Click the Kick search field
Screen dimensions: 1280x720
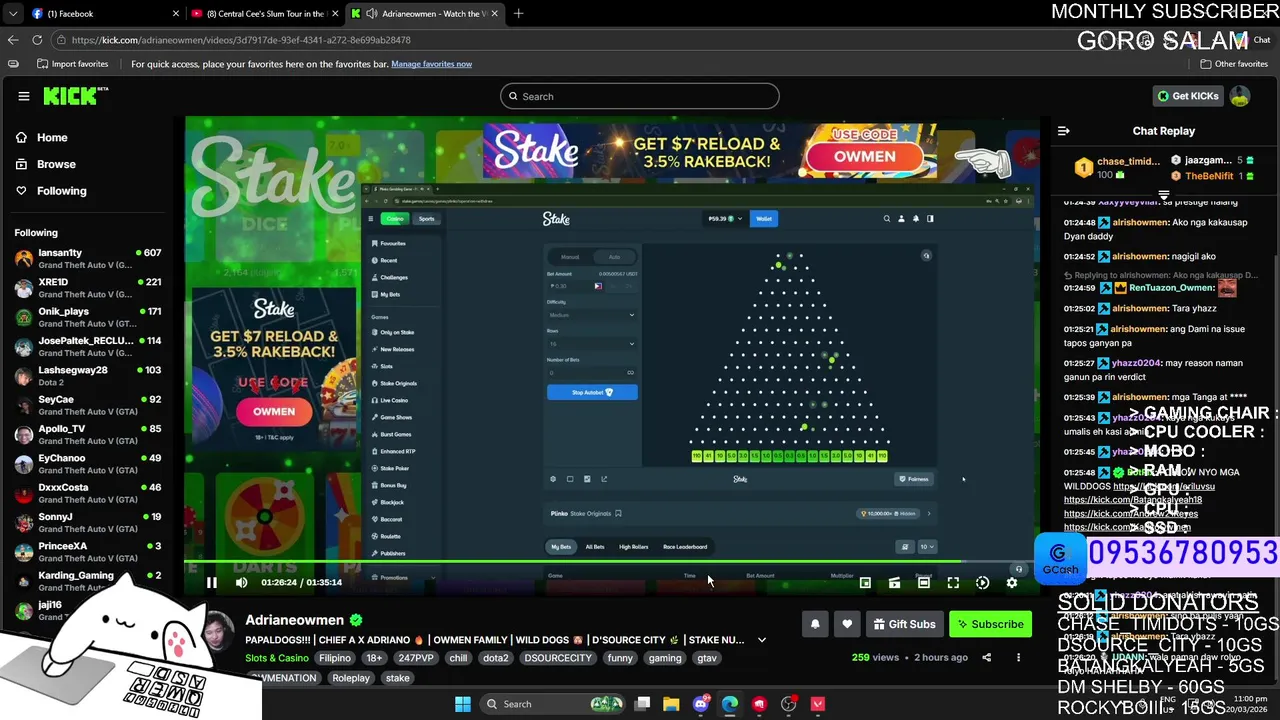[640, 96]
